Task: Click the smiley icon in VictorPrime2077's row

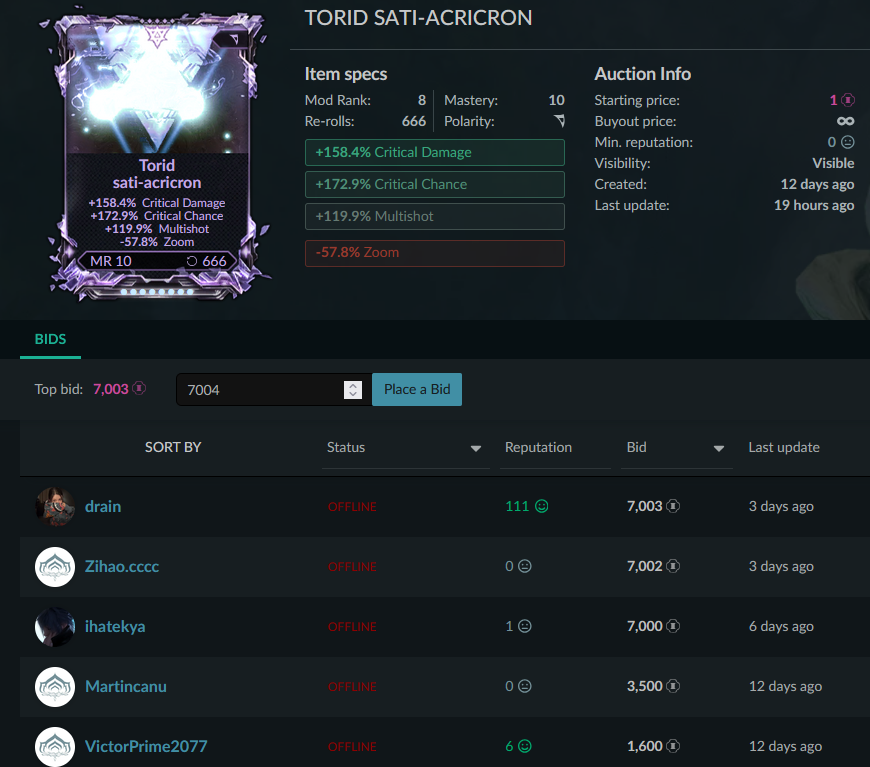Action: (x=524, y=746)
